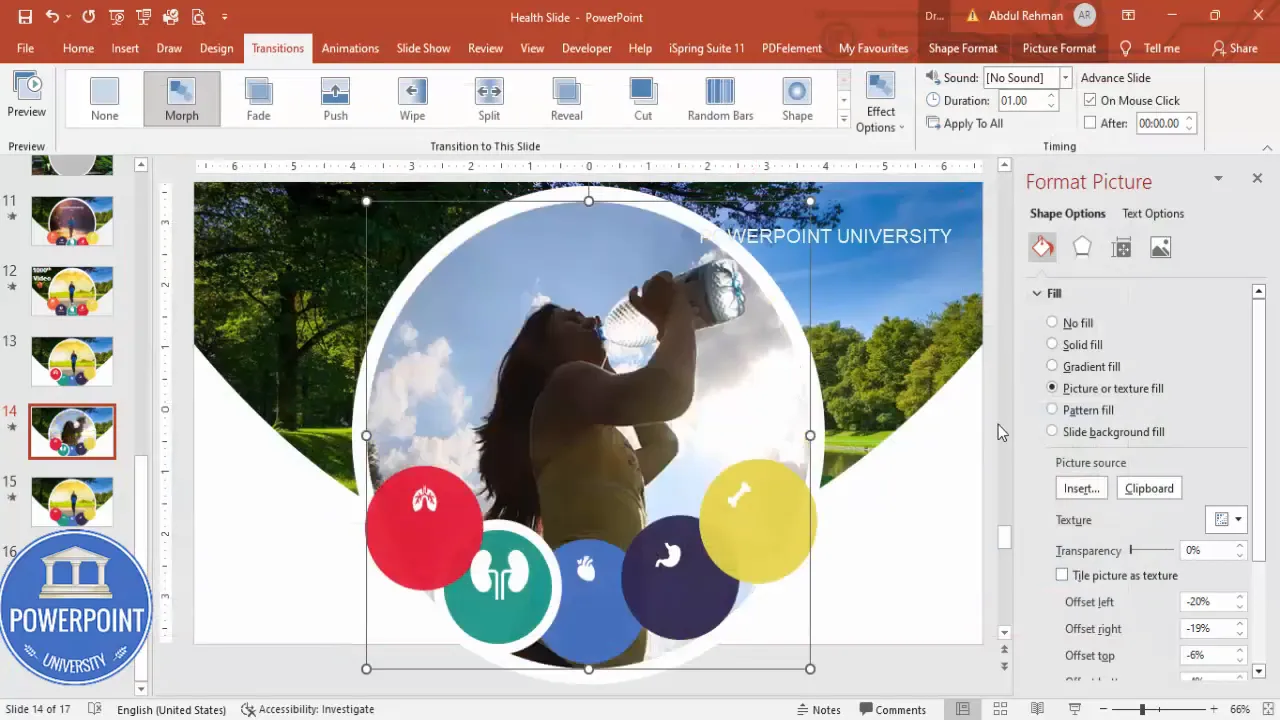
Task: Collapse the Fill section
Action: [1037, 293]
